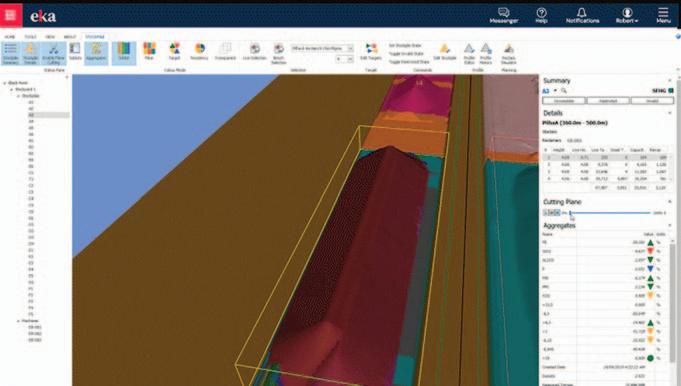Select the Target colour mode icon

tap(174, 52)
